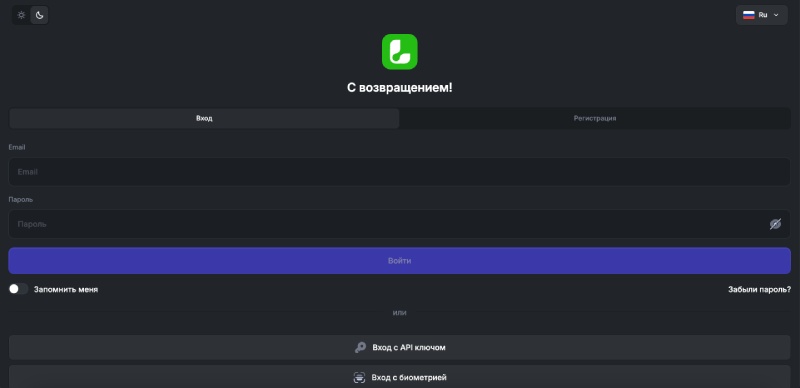Focus the Пароль input field
This screenshot has height=388, width=800.
pyautogui.click(x=399, y=224)
